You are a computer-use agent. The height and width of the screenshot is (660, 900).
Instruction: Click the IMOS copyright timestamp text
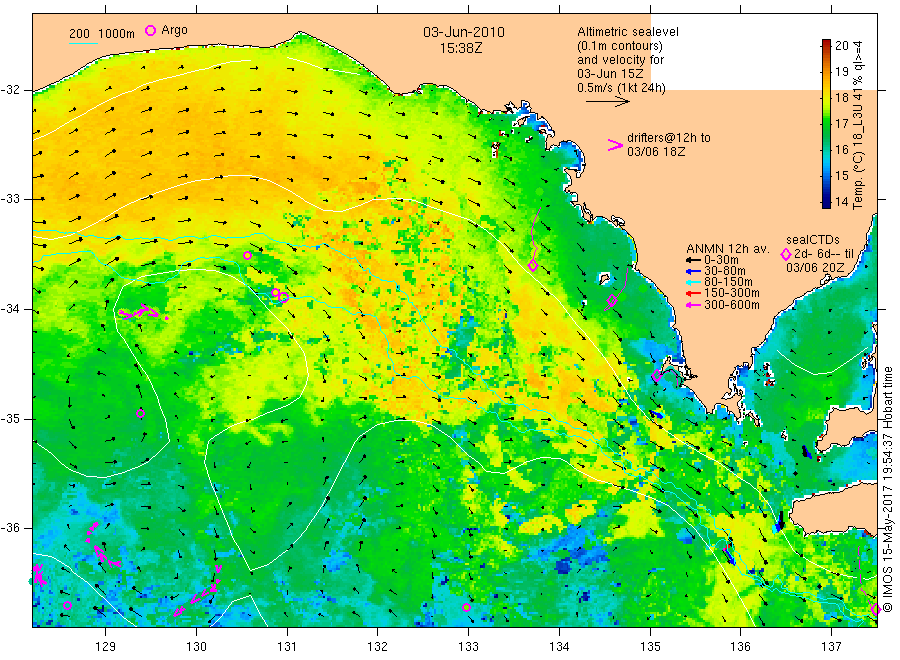pos(887,490)
